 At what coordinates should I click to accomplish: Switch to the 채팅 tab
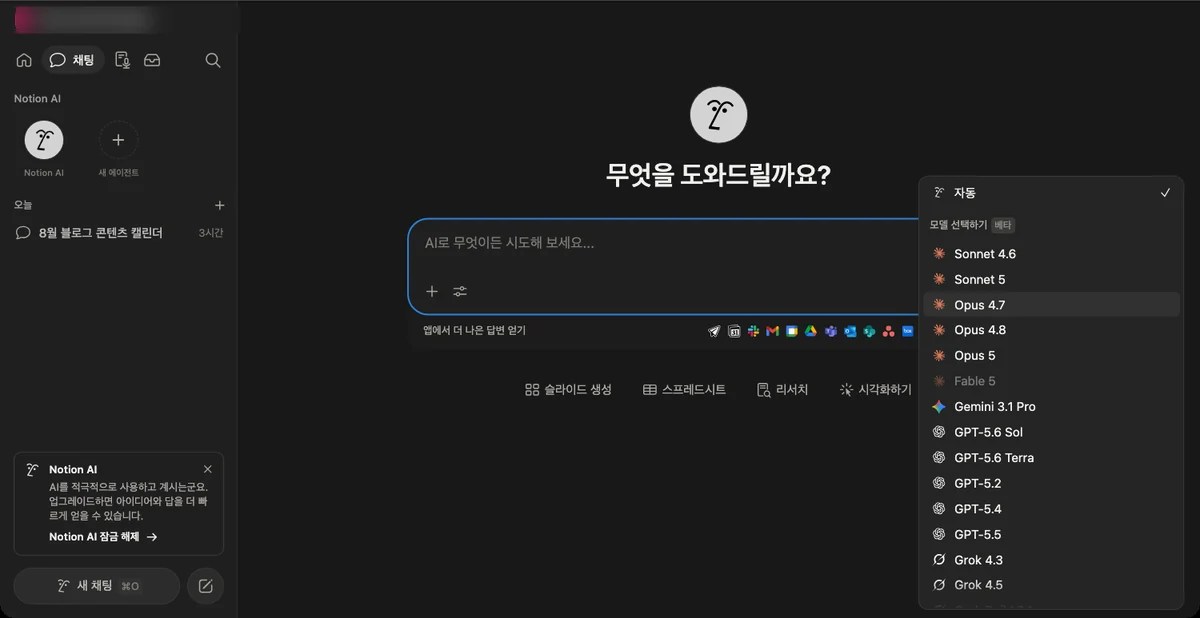73,60
